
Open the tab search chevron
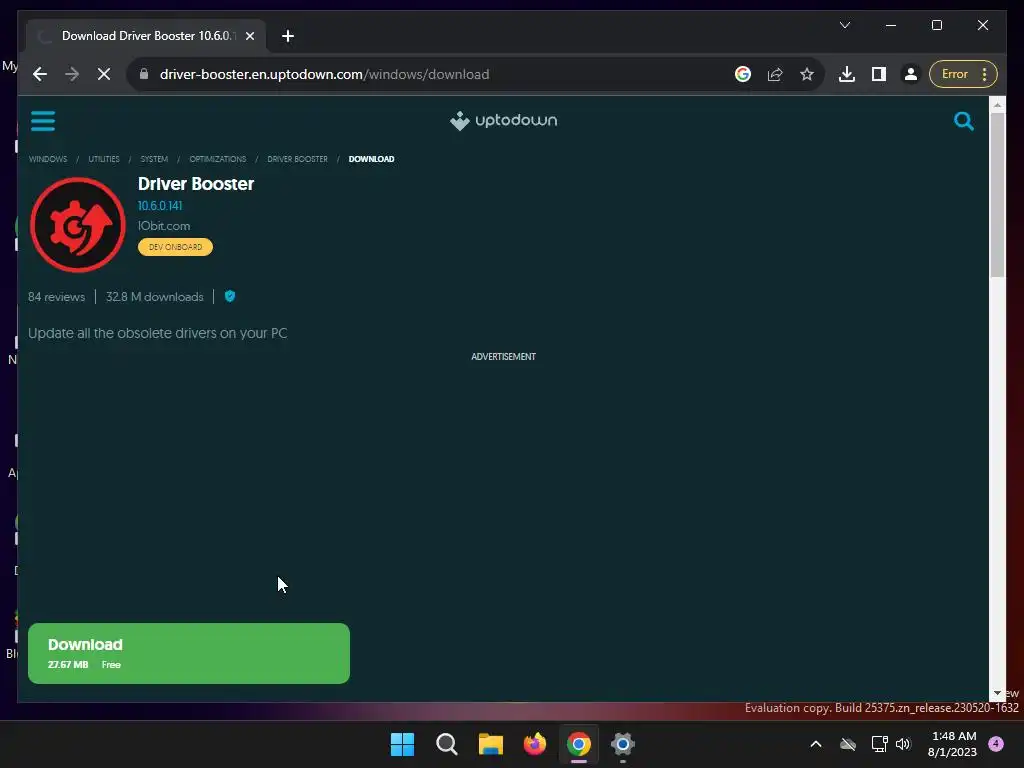click(844, 25)
